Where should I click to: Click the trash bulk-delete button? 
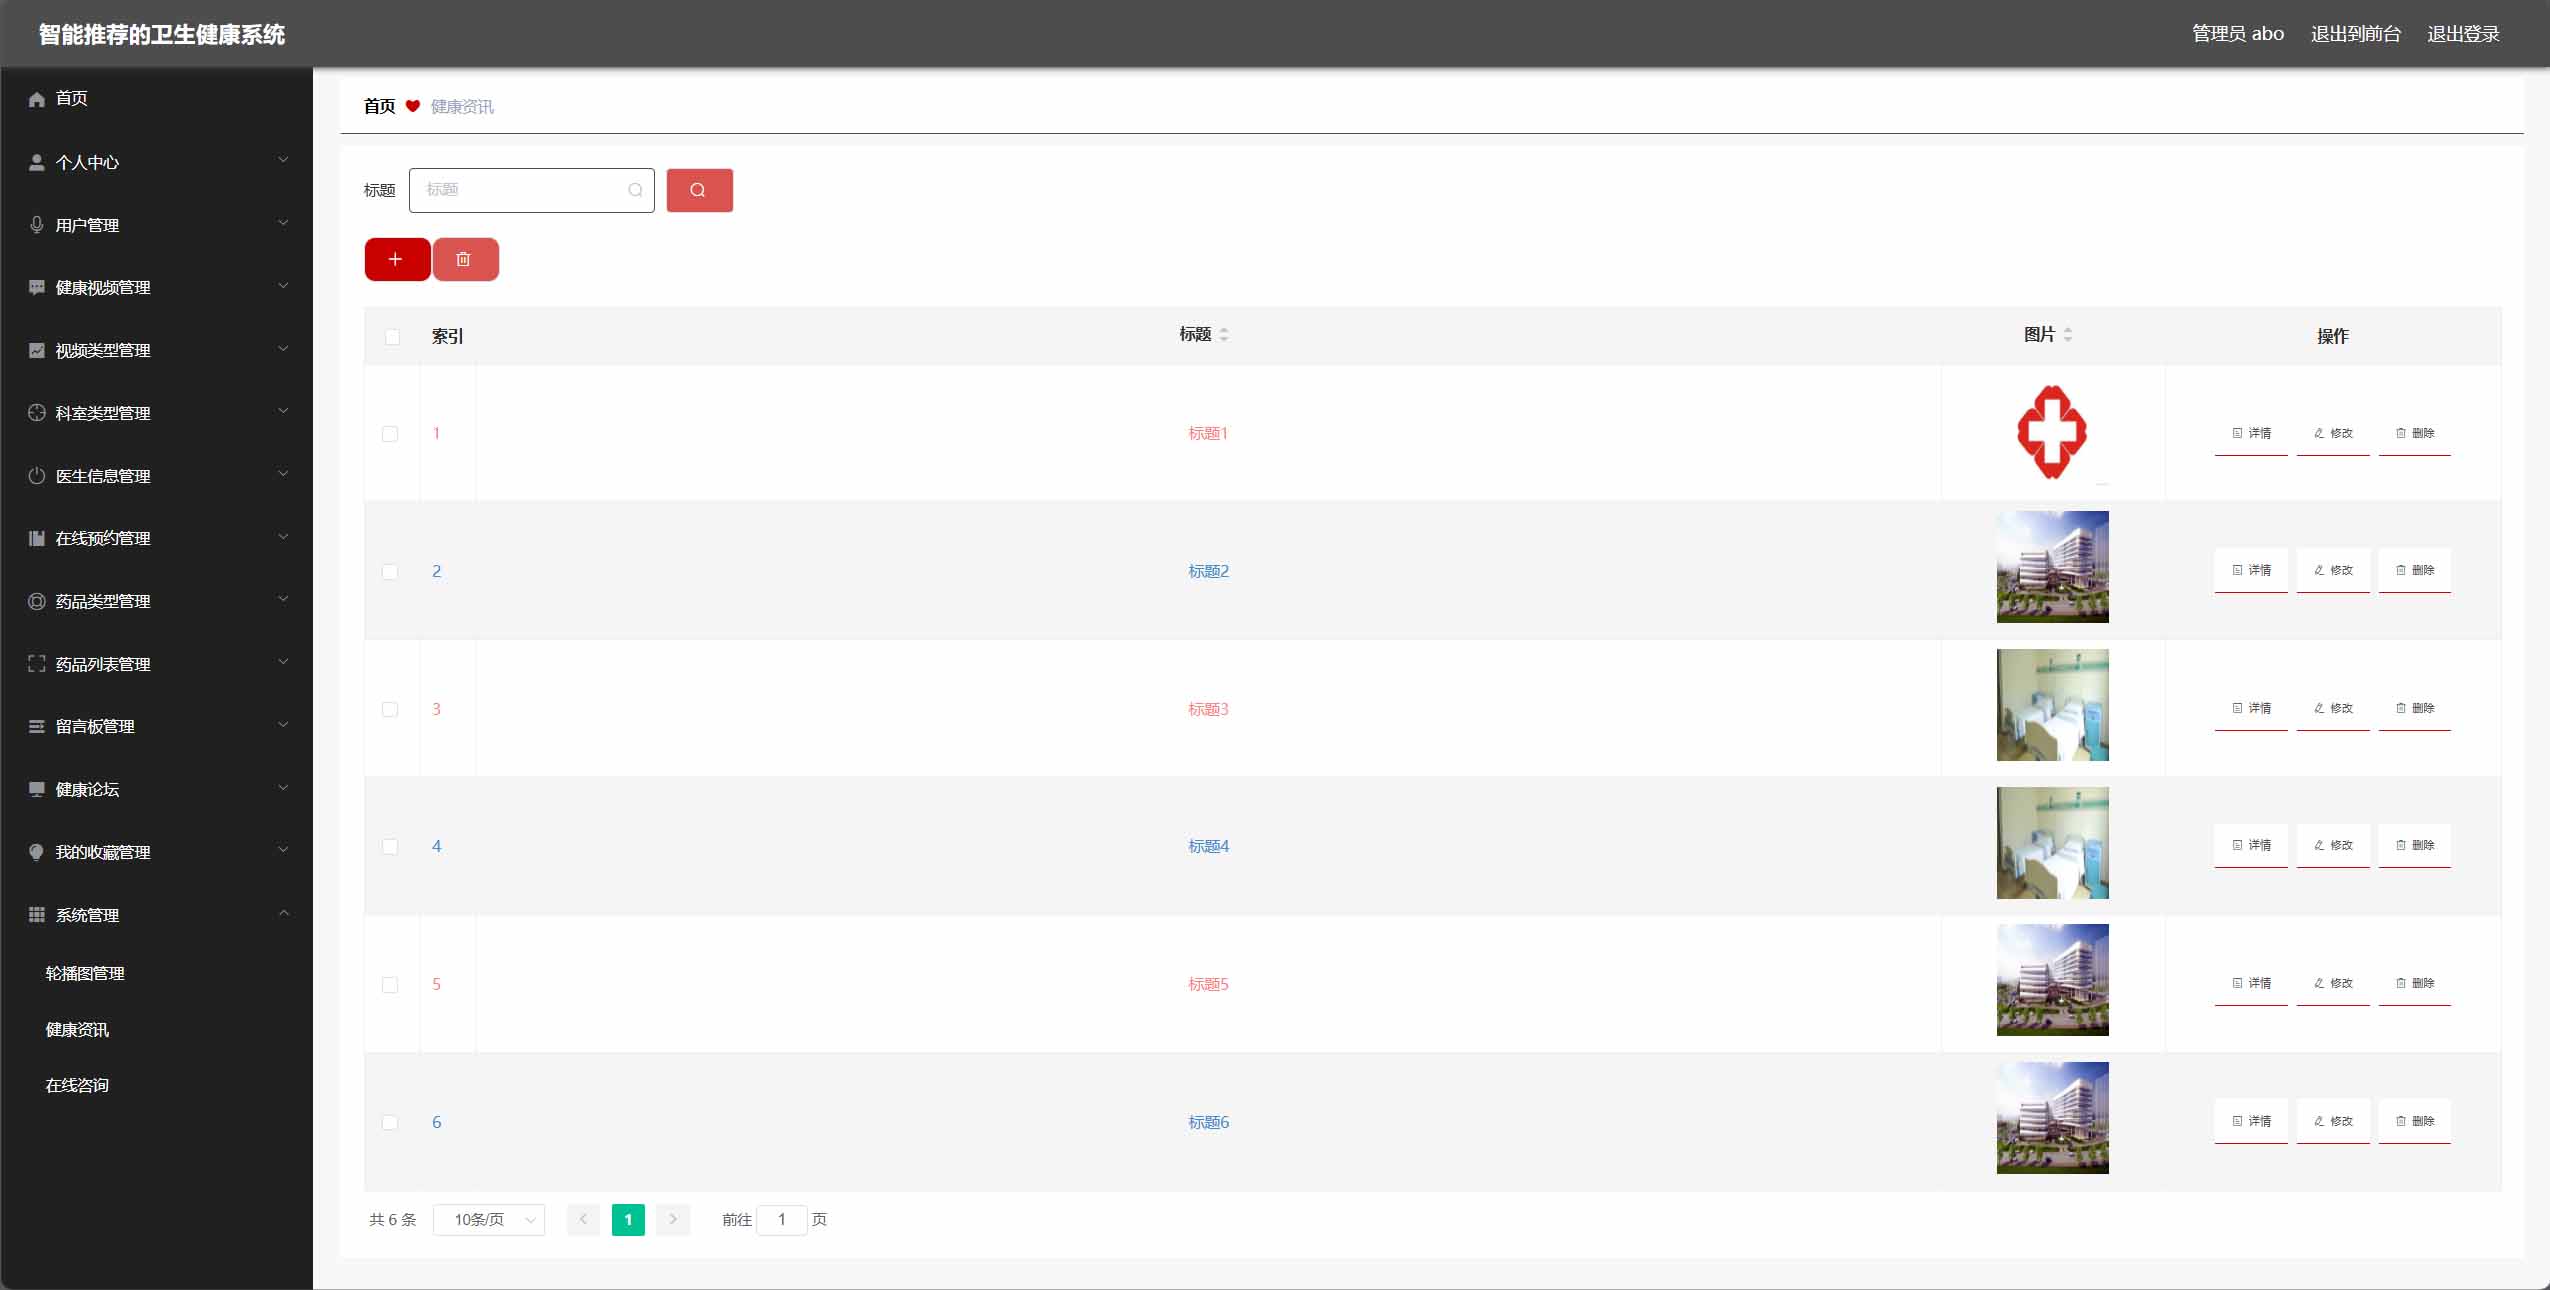(465, 259)
